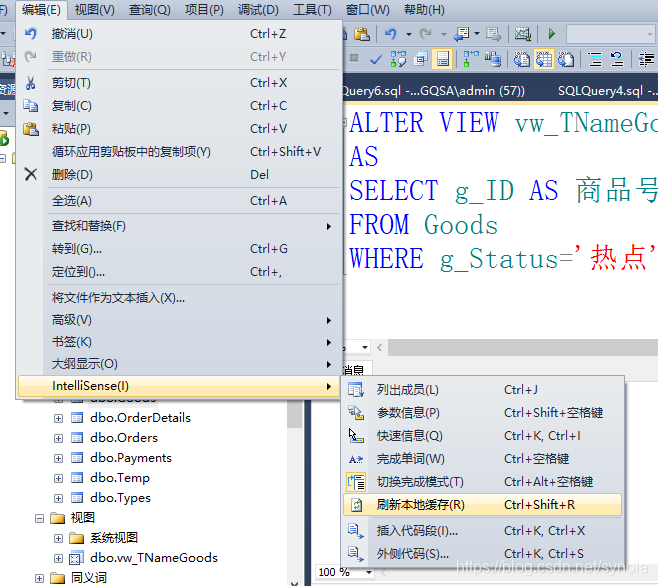The width and height of the screenshot is (658, 586).
Task: Click the WHERE g_Status line in the editor
Action: pos(502,258)
